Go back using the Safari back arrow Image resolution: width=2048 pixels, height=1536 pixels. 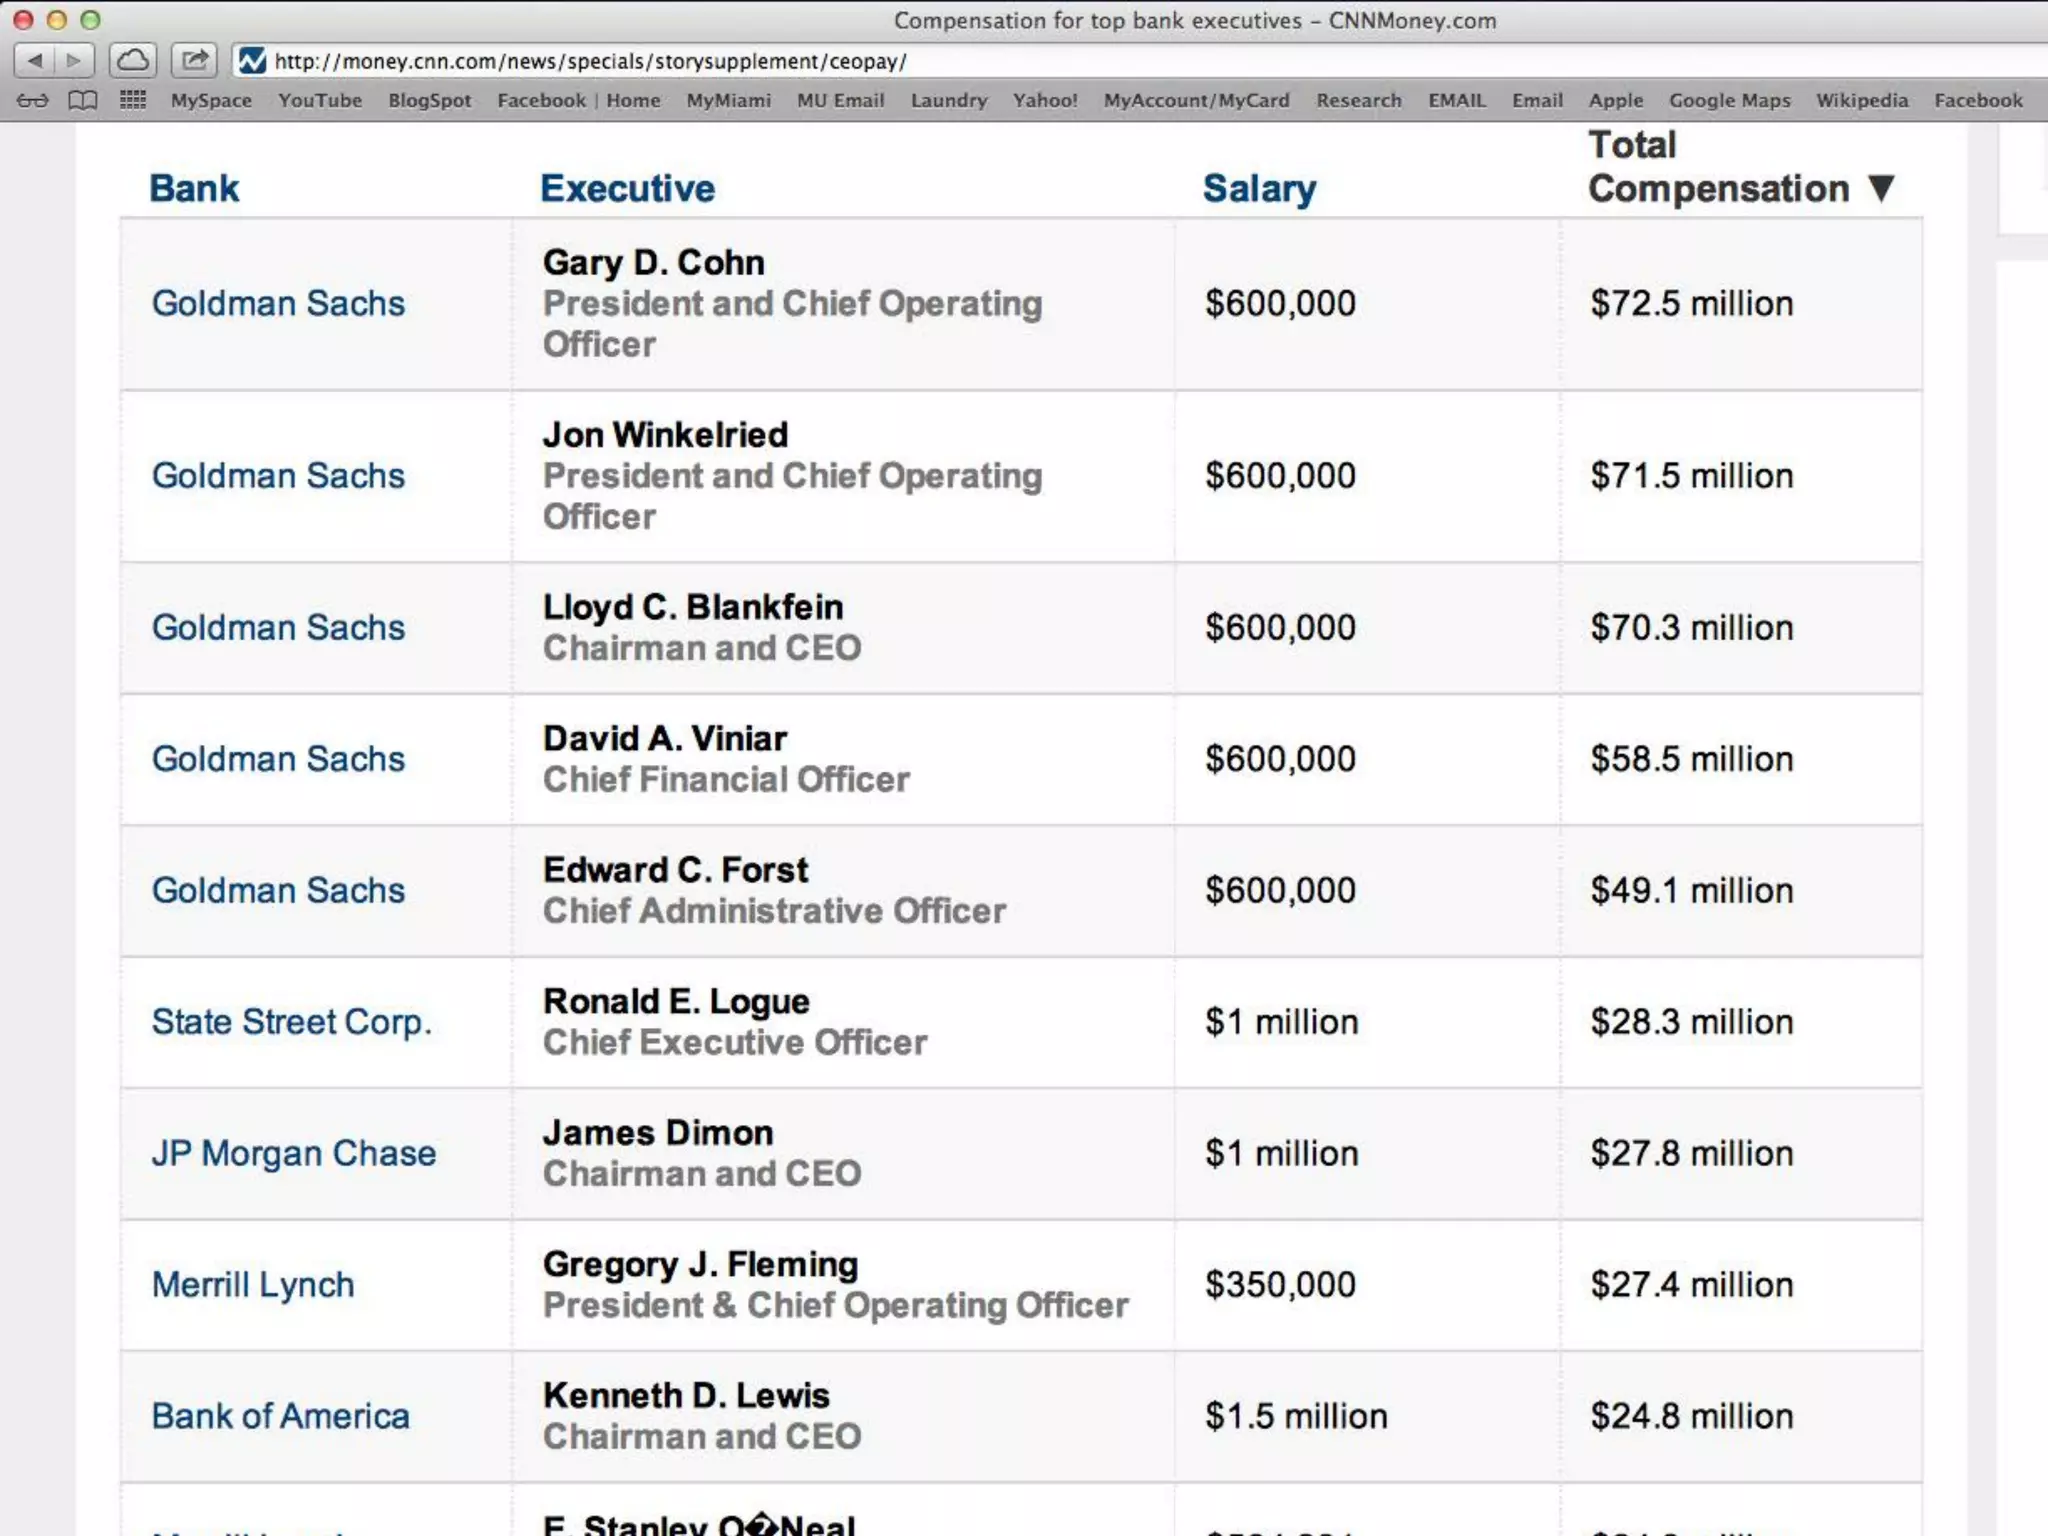[35, 61]
